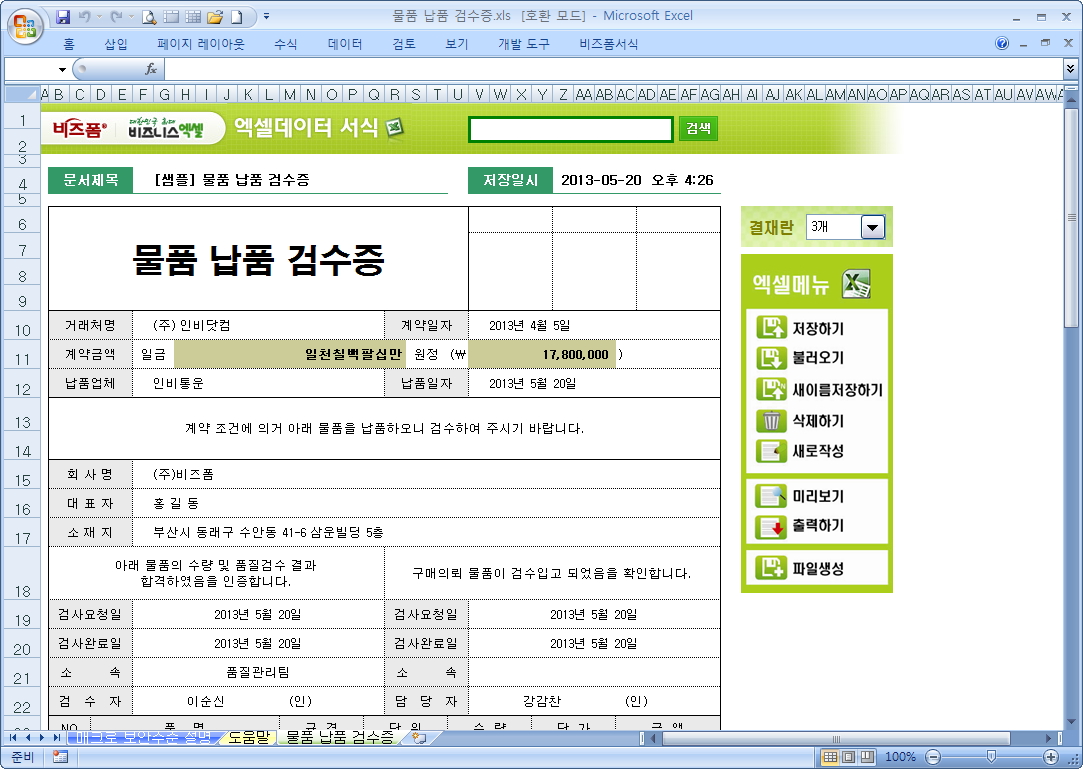Click the green 검색 button
The height and width of the screenshot is (769, 1083).
[698, 129]
